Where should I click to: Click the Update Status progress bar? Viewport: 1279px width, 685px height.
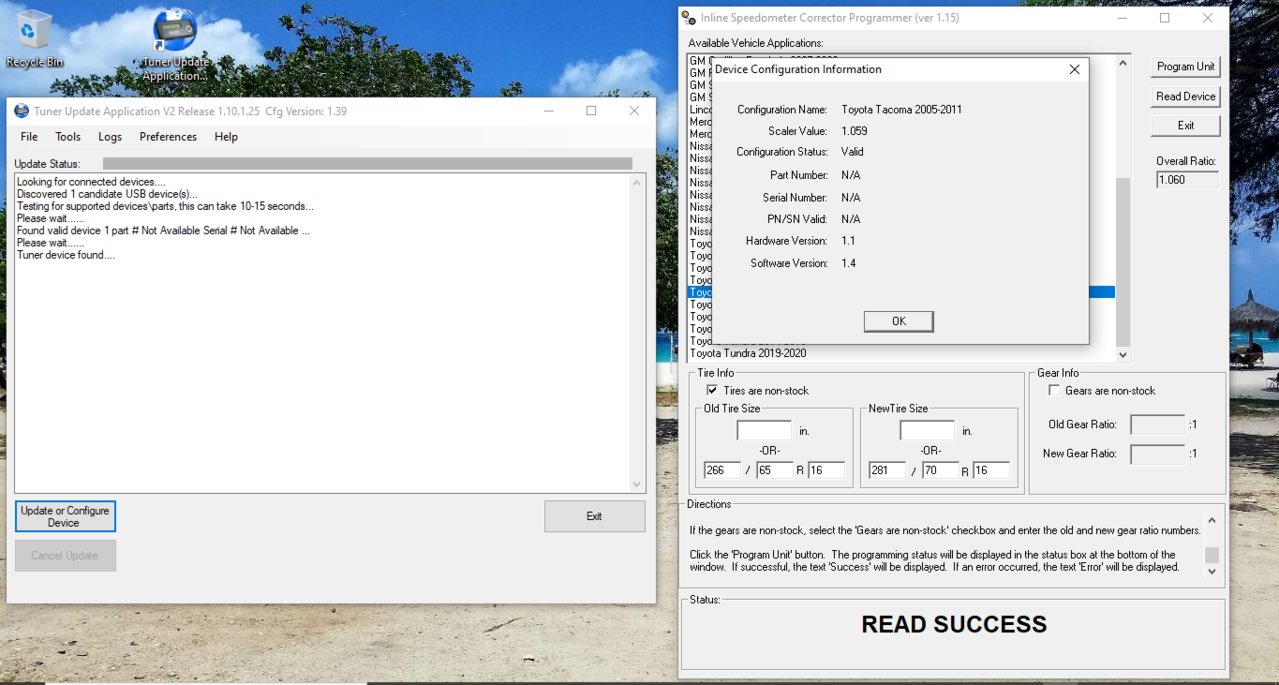[367, 164]
